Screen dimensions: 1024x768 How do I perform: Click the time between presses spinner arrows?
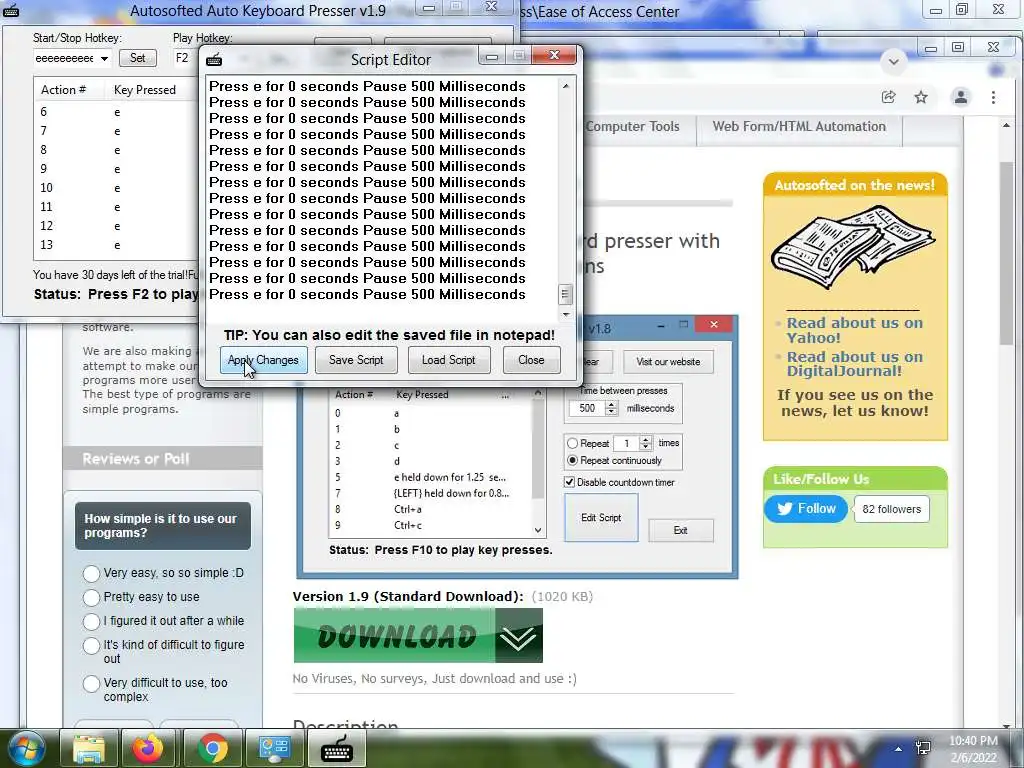click(x=611, y=408)
